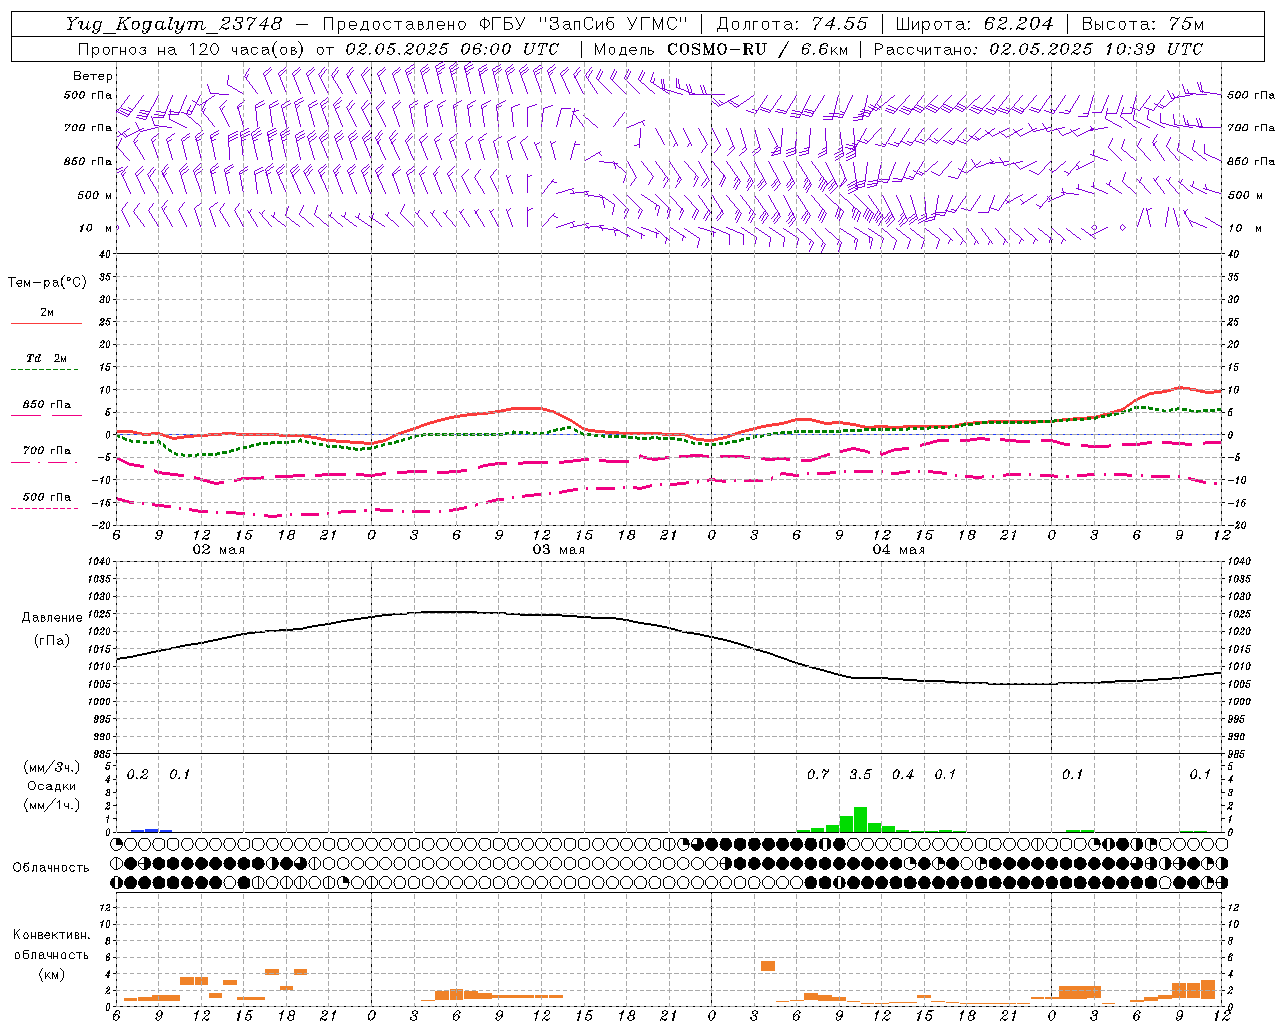1280x1024 pixels.
Task: Click the tallest green precipitation bar
Action: [860, 820]
